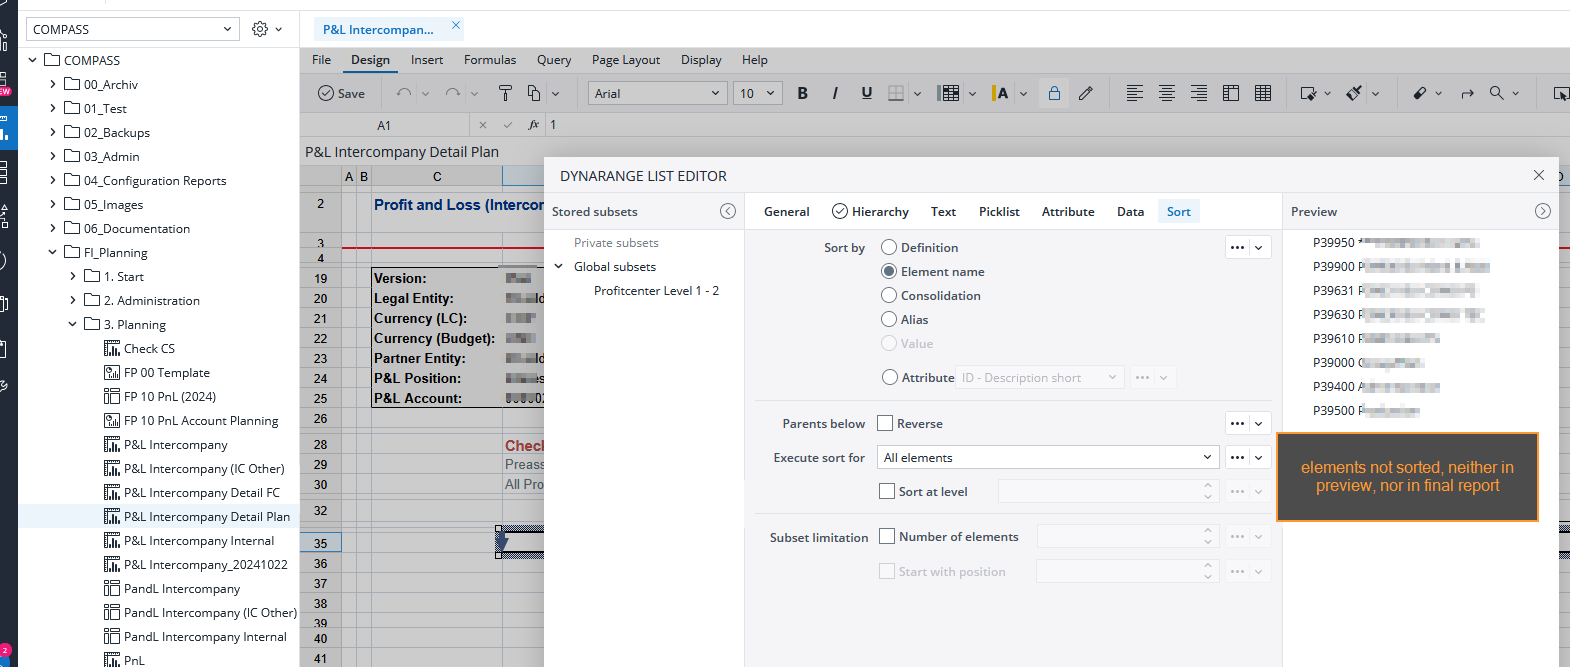Viewport: 1570px width, 667px height.
Task: Click the Save button
Action: click(x=341, y=93)
